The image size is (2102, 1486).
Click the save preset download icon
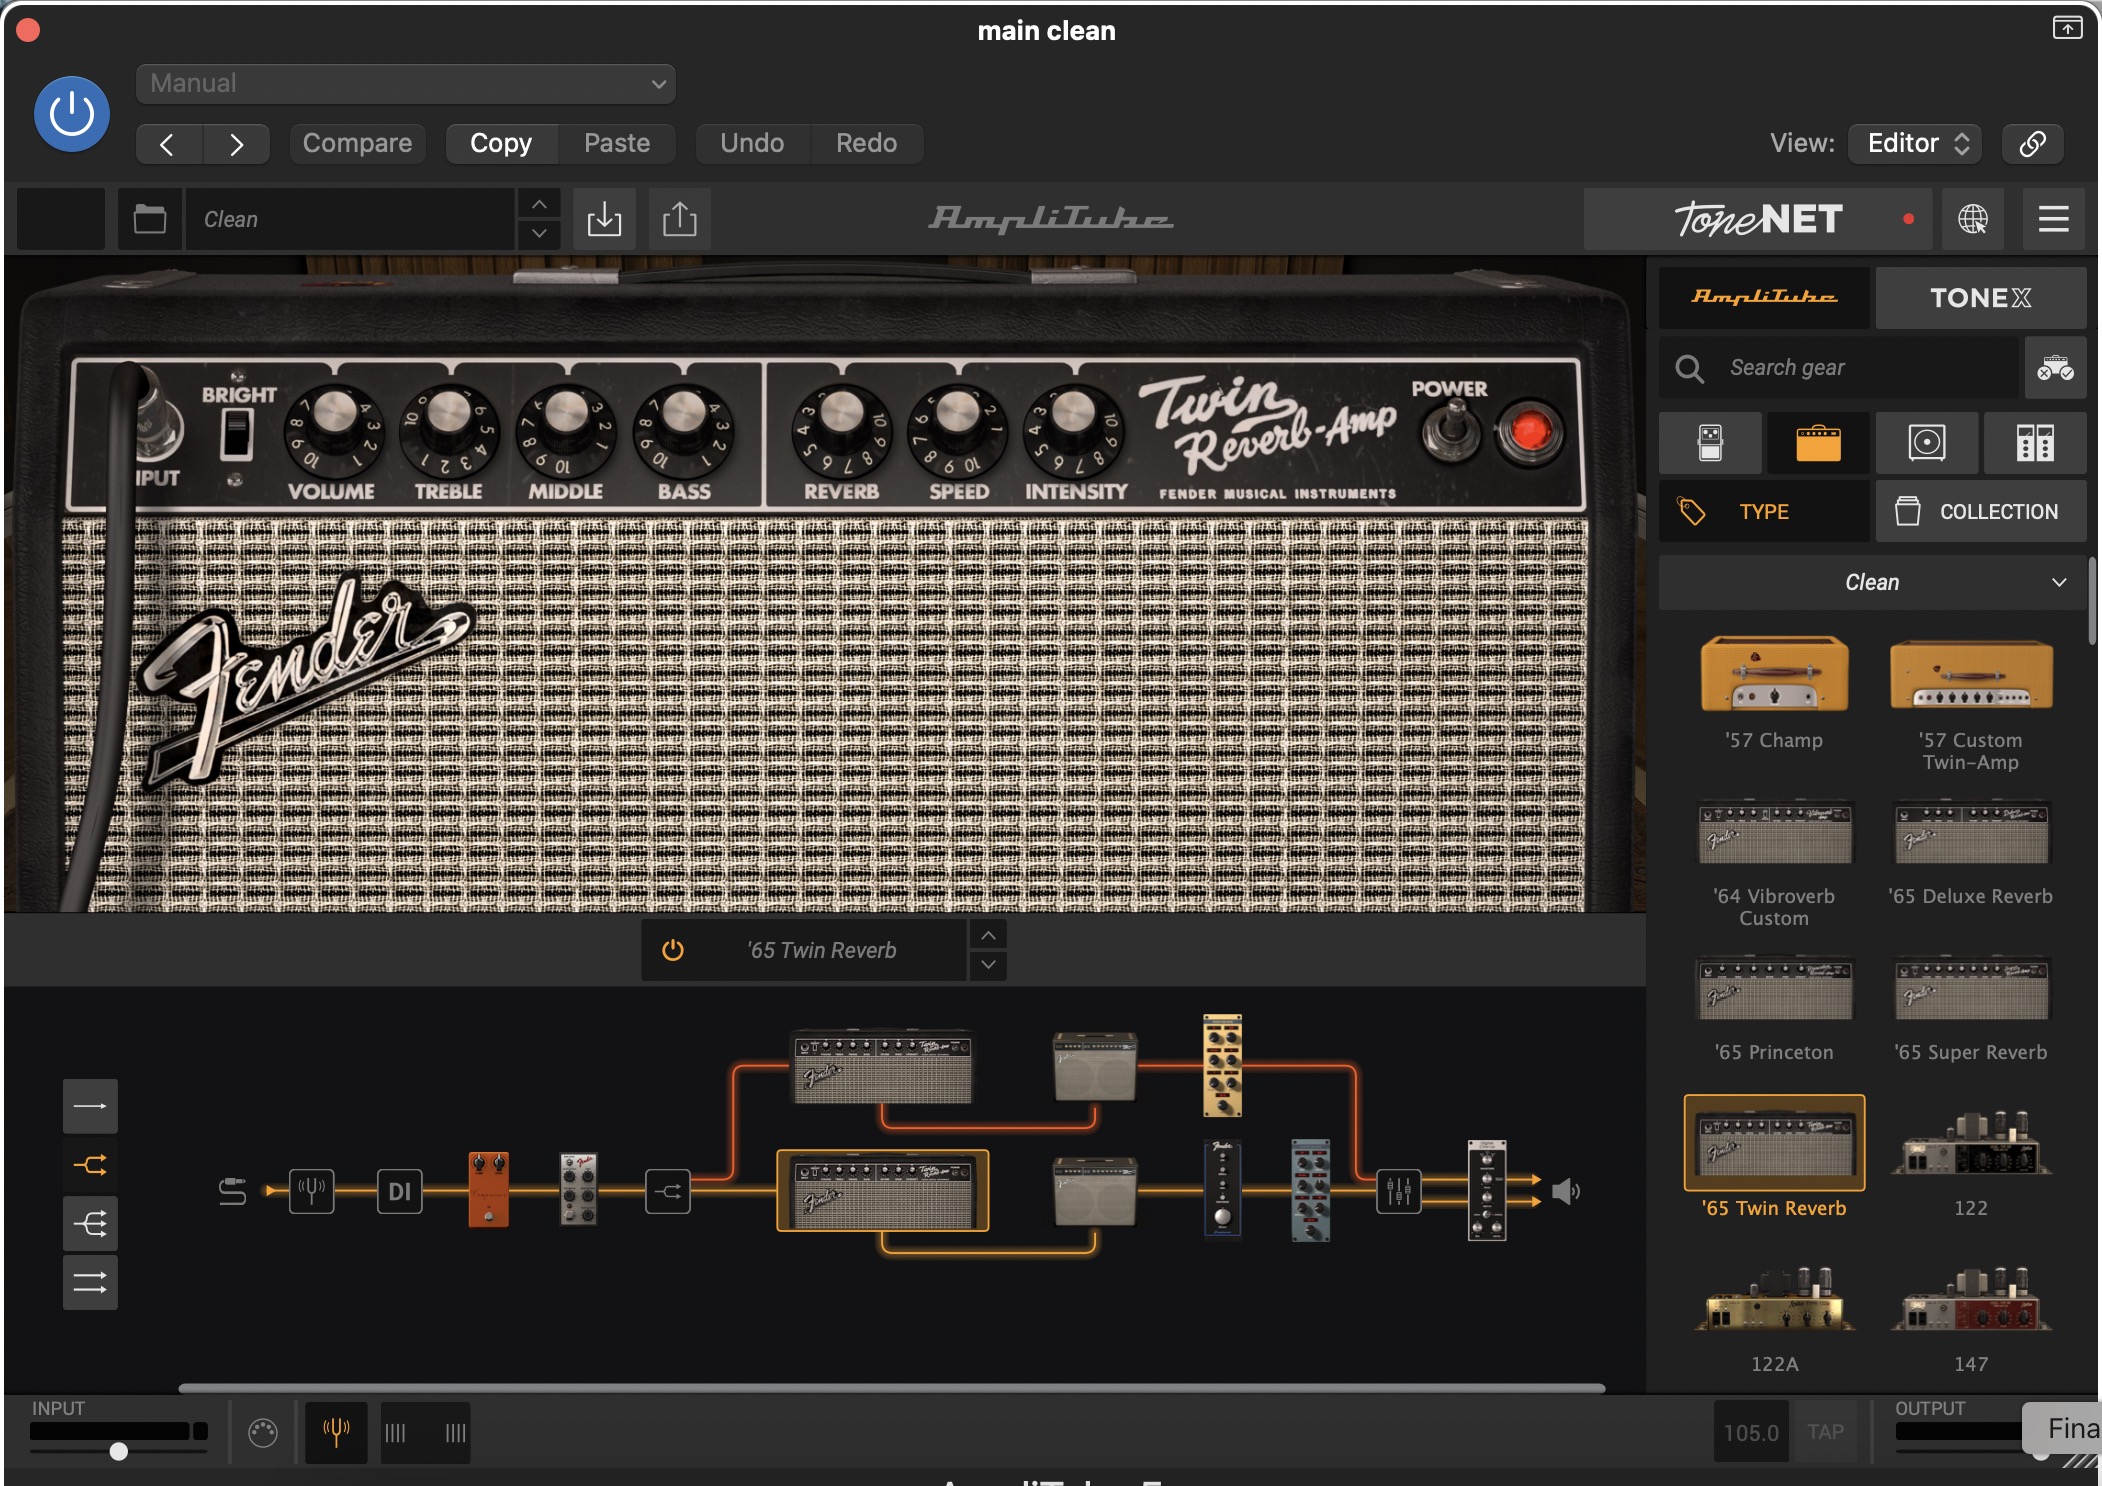coord(604,219)
